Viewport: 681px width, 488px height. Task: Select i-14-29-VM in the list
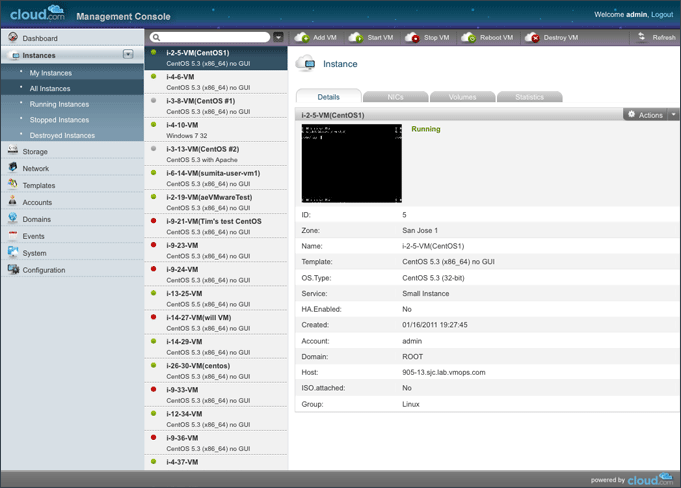pos(216,346)
